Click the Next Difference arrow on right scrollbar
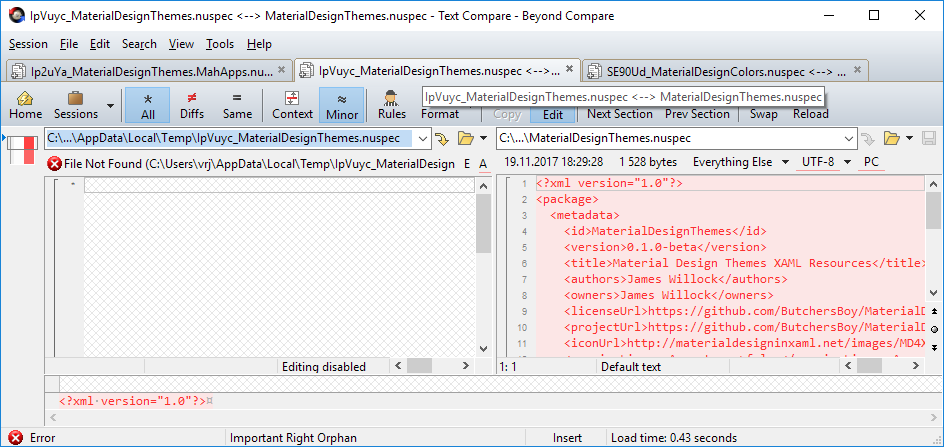The height and width of the screenshot is (447, 944). tap(934, 348)
